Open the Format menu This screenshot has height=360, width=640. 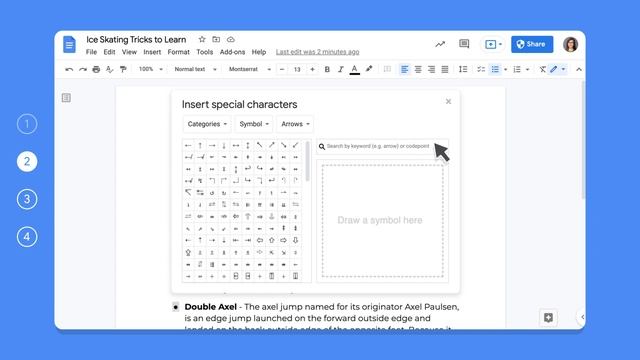point(178,52)
